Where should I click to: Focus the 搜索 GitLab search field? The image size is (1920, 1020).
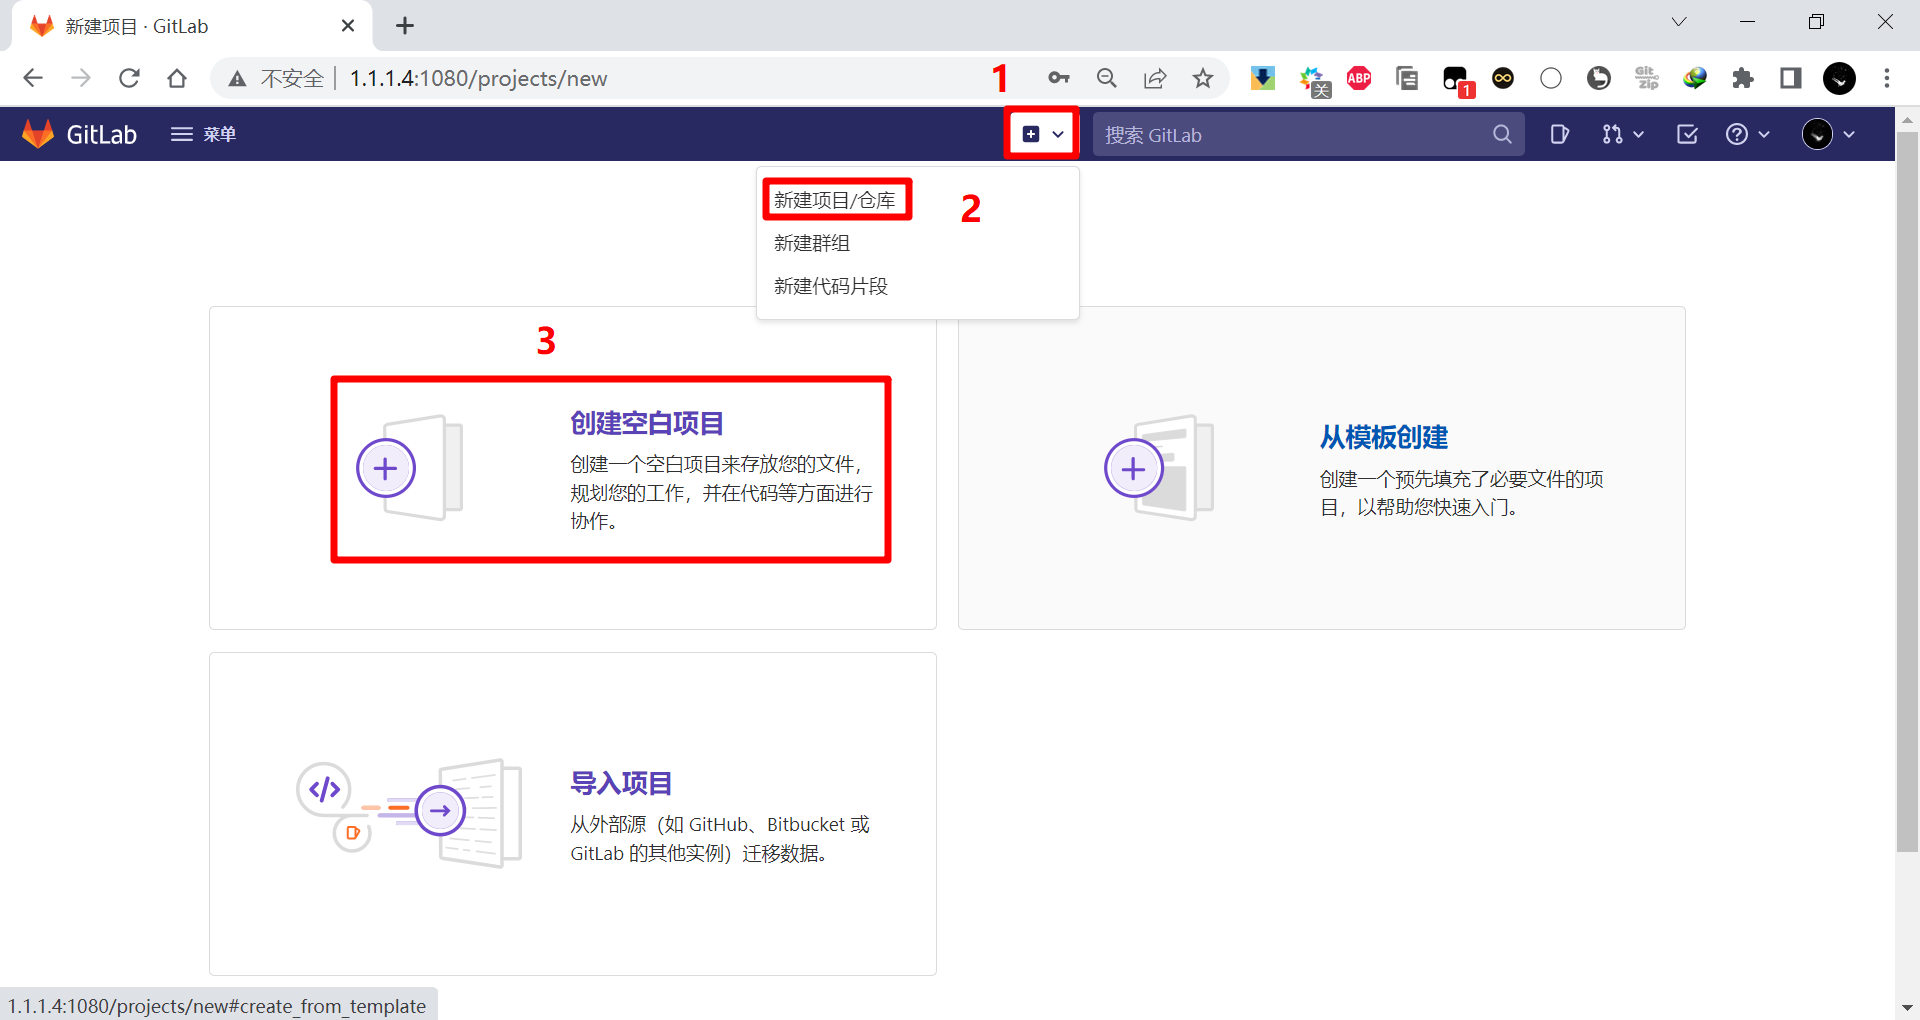click(1290, 134)
